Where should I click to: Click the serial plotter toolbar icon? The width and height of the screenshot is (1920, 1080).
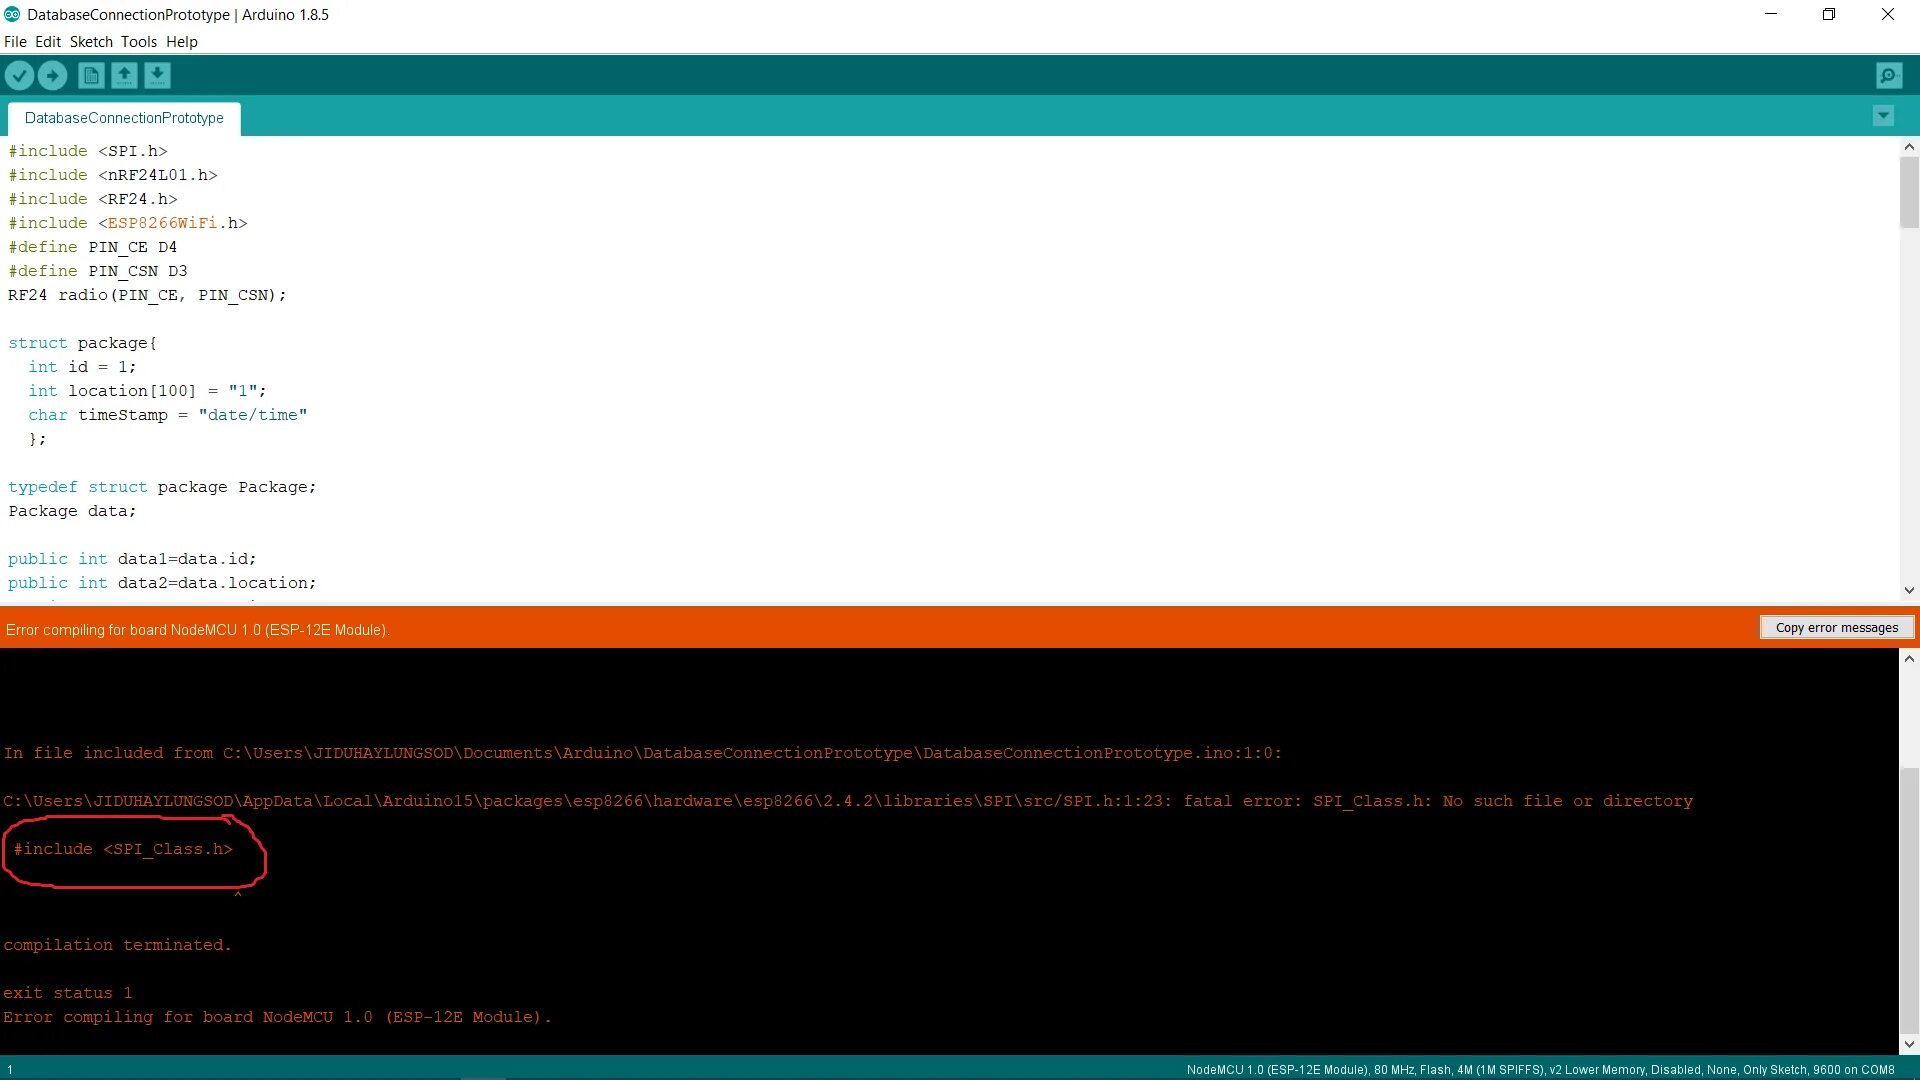[x=1888, y=75]
